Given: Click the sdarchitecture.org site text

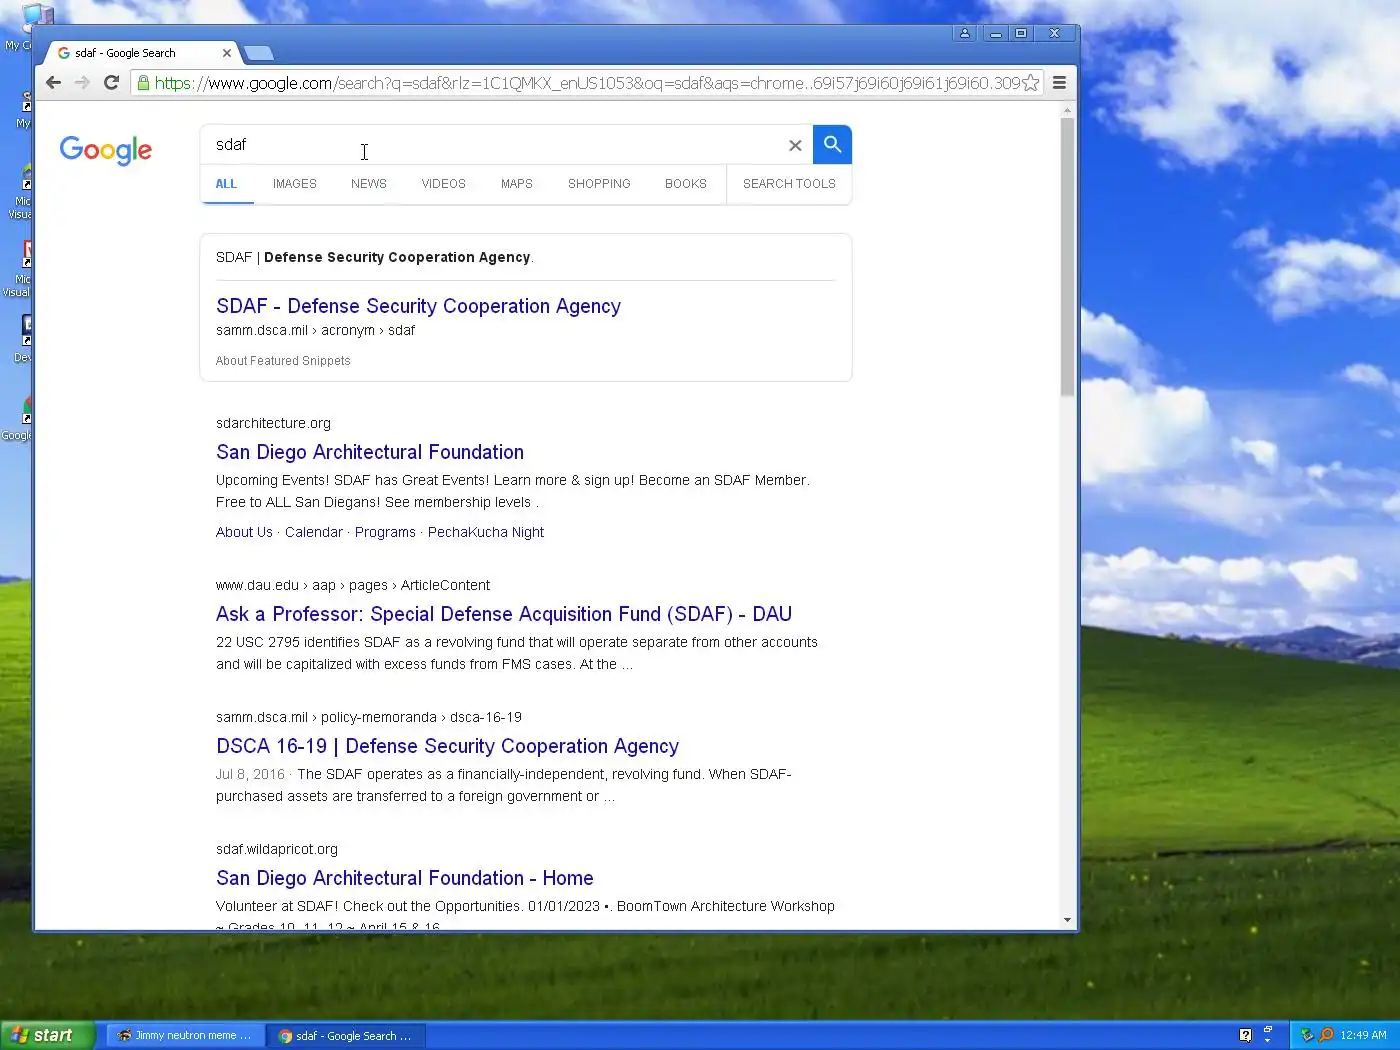Looking at the screenshot, I should pos(273,423).
